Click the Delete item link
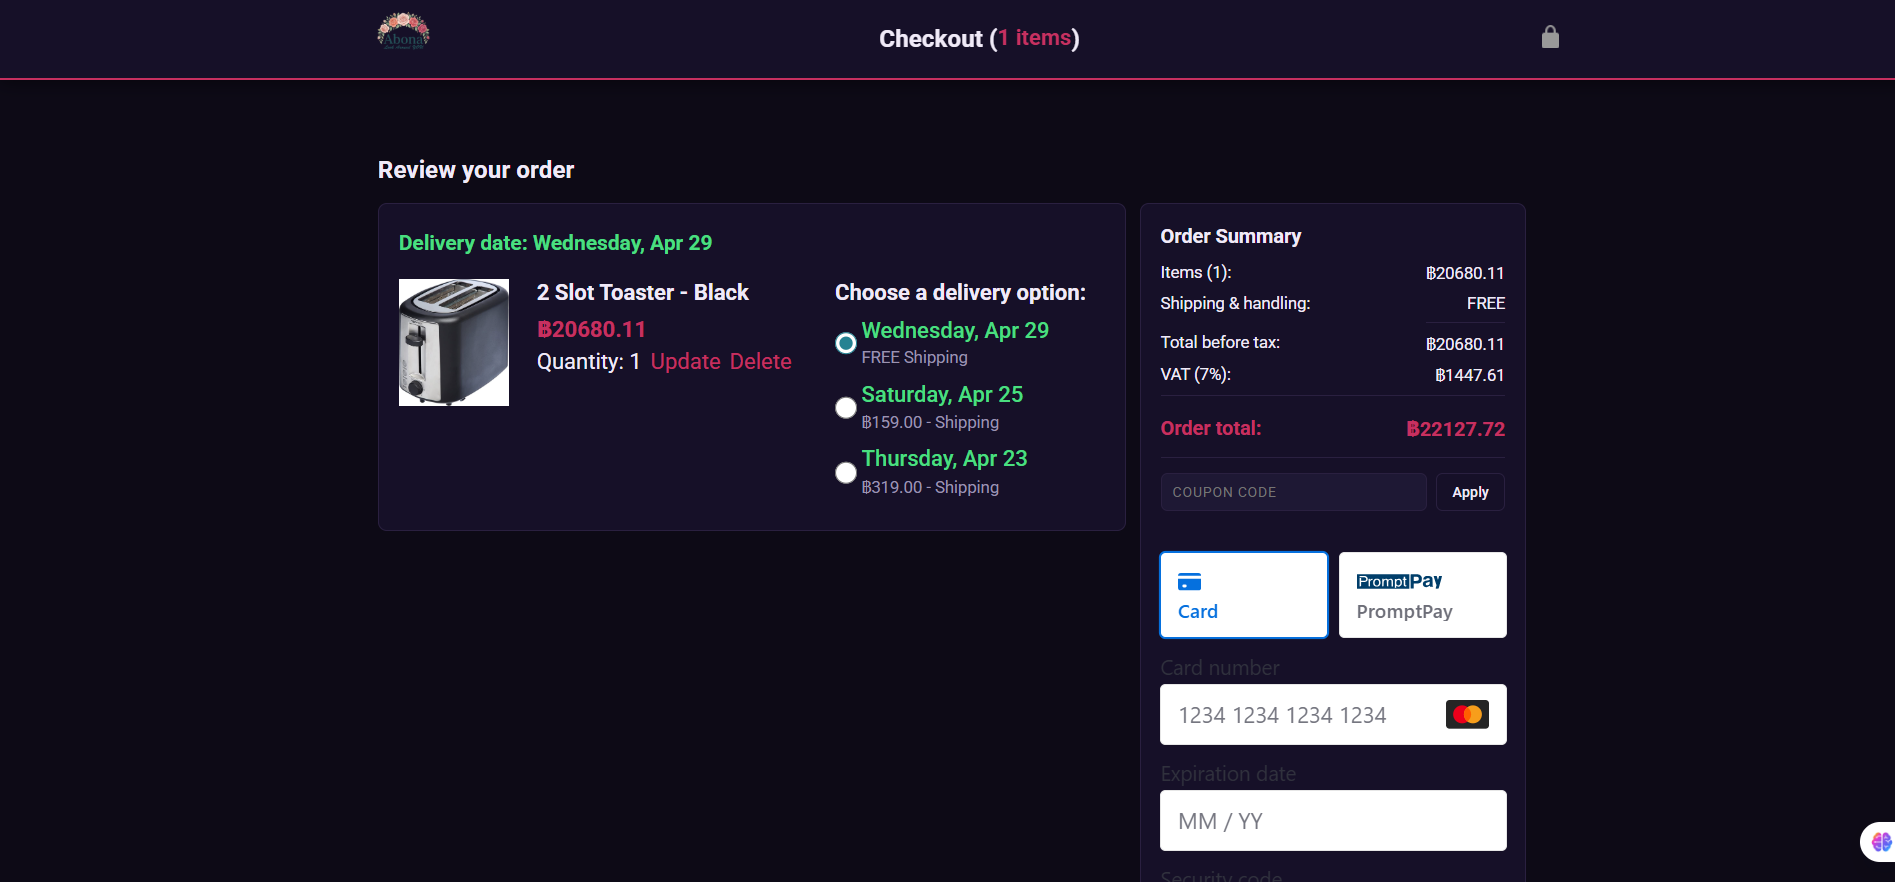The image size is (1895, 882). click(x=760, y=362)
